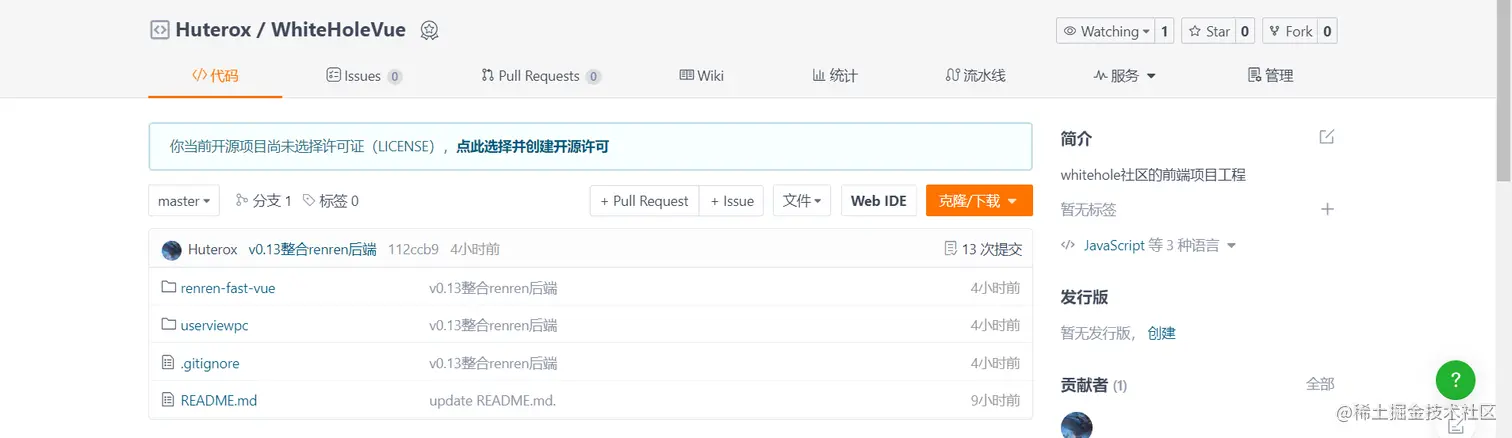The height and width of the screenshot is (438, 1512).
Task: Fork this repository
Action: point(1290,31)
